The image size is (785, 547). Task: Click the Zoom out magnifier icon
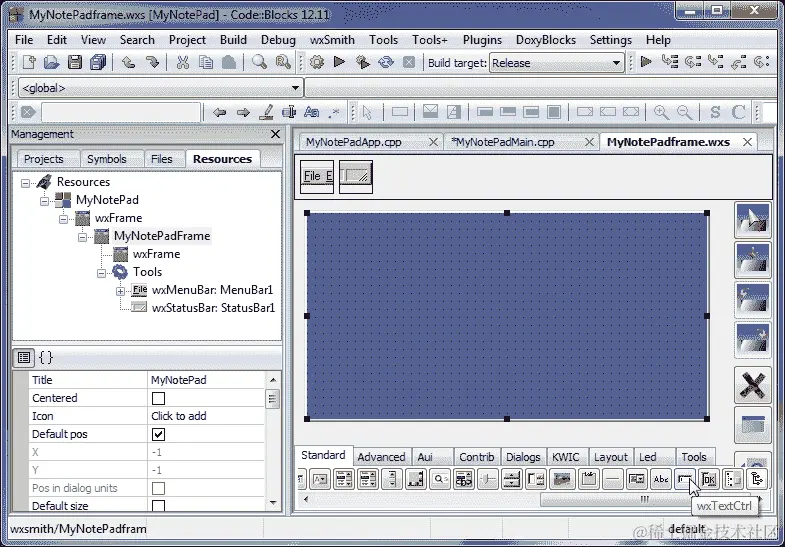point(684,112)
